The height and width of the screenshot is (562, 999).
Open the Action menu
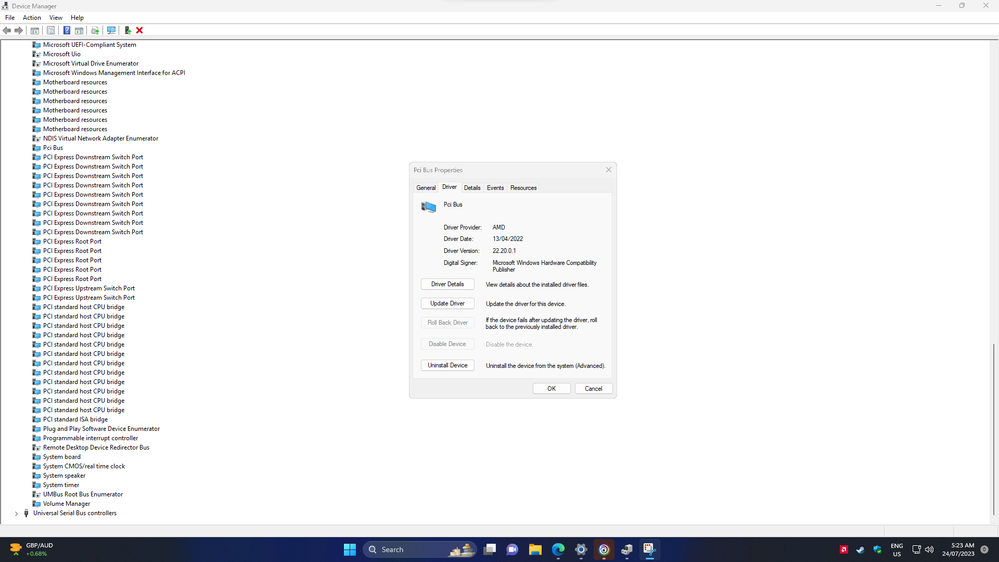(32, 18)
